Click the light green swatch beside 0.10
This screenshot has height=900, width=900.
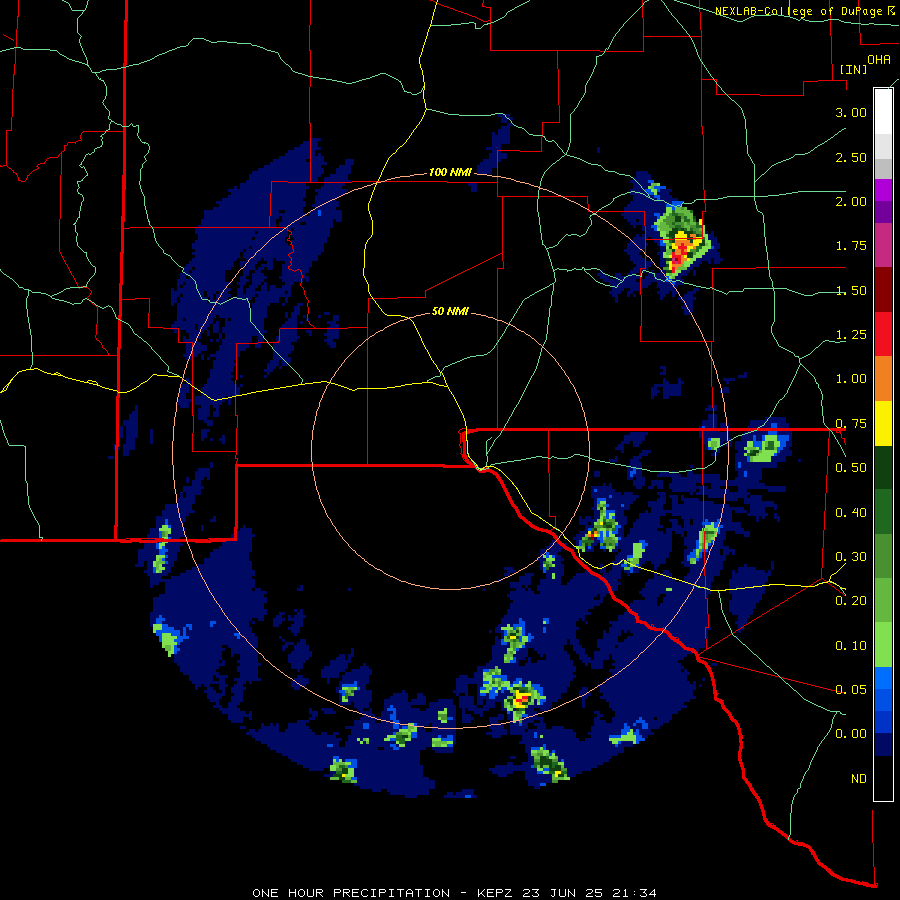pos(883,645)
